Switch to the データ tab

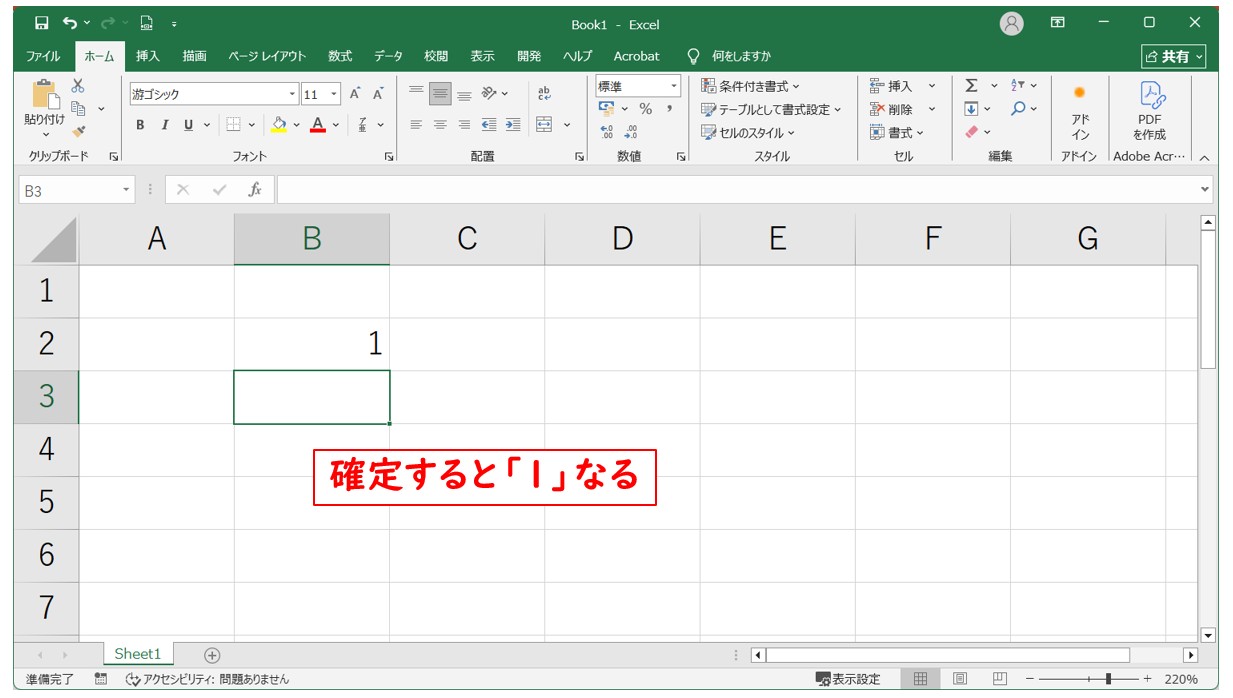388,56
